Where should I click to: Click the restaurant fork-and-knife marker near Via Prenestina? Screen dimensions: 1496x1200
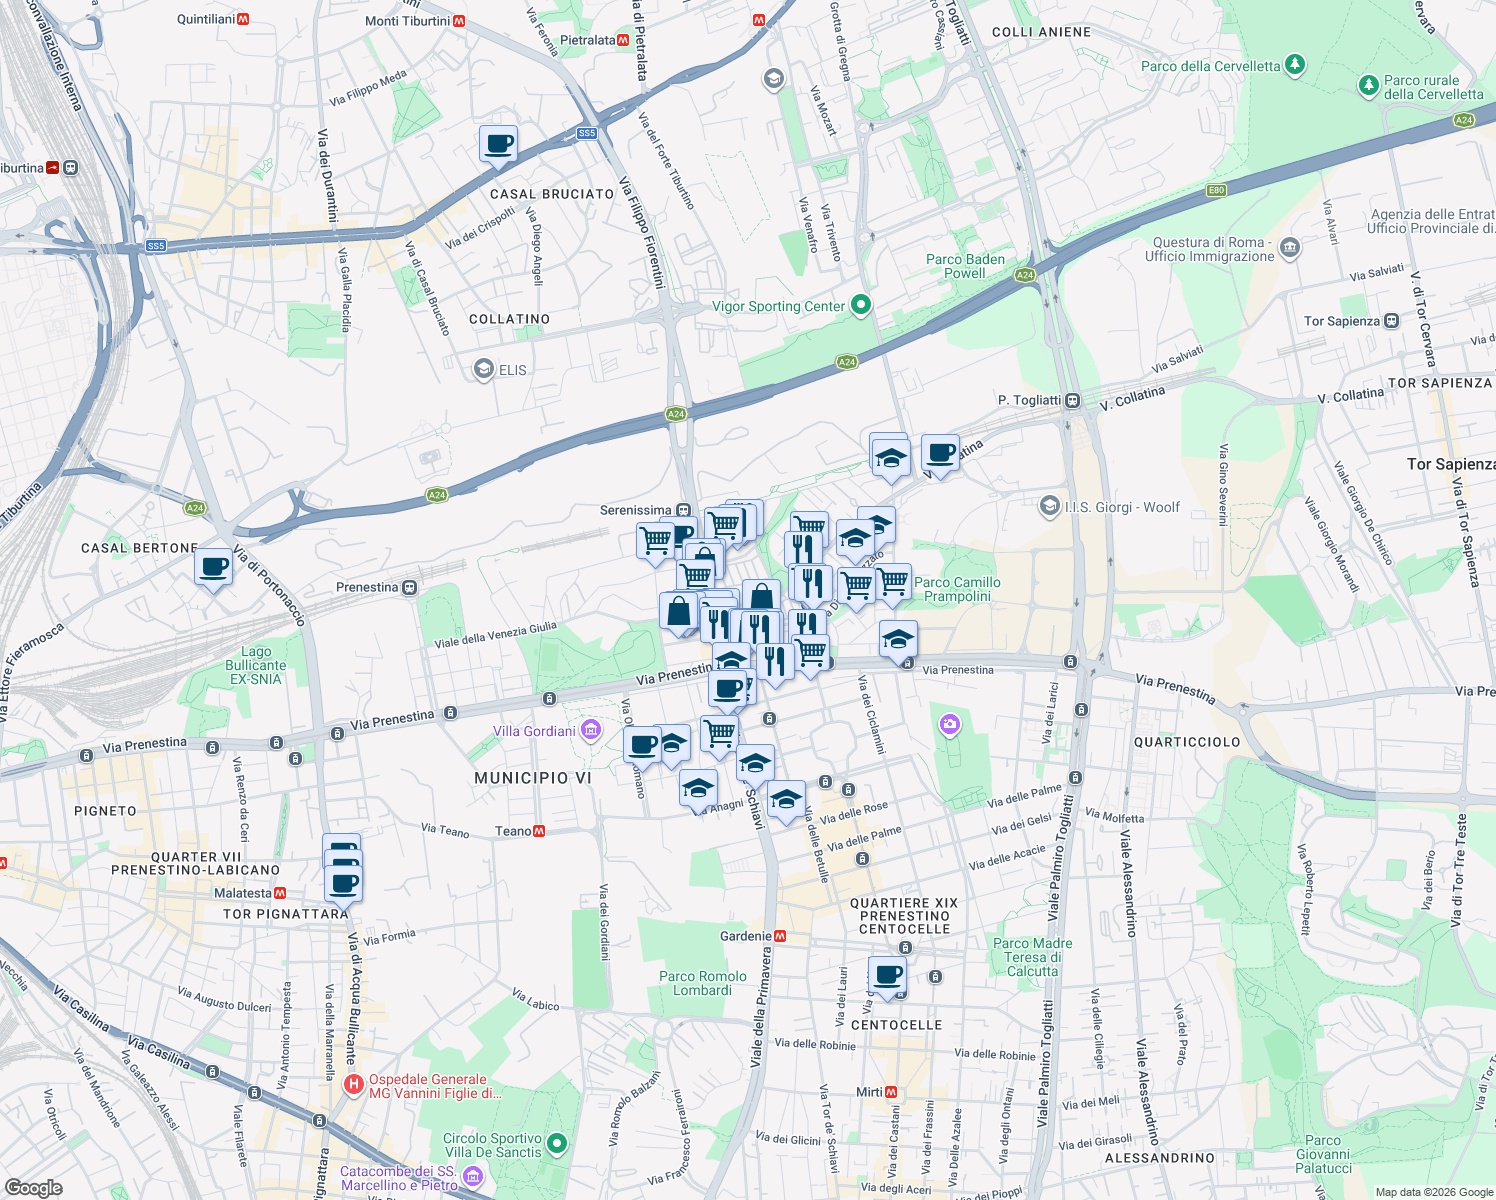pos(777,658)
